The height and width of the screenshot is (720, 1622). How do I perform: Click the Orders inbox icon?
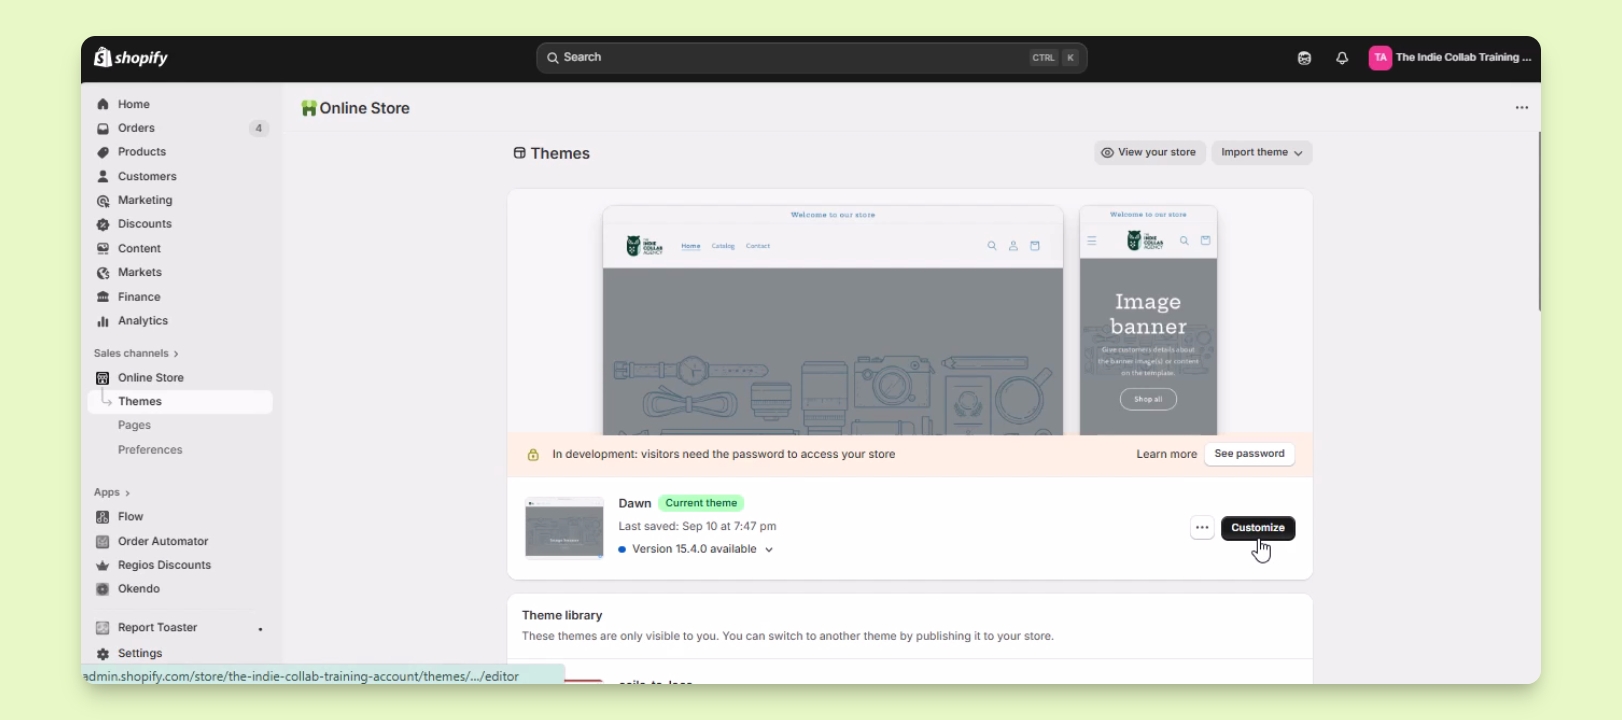pyautogui.click(x=103, y=128)
